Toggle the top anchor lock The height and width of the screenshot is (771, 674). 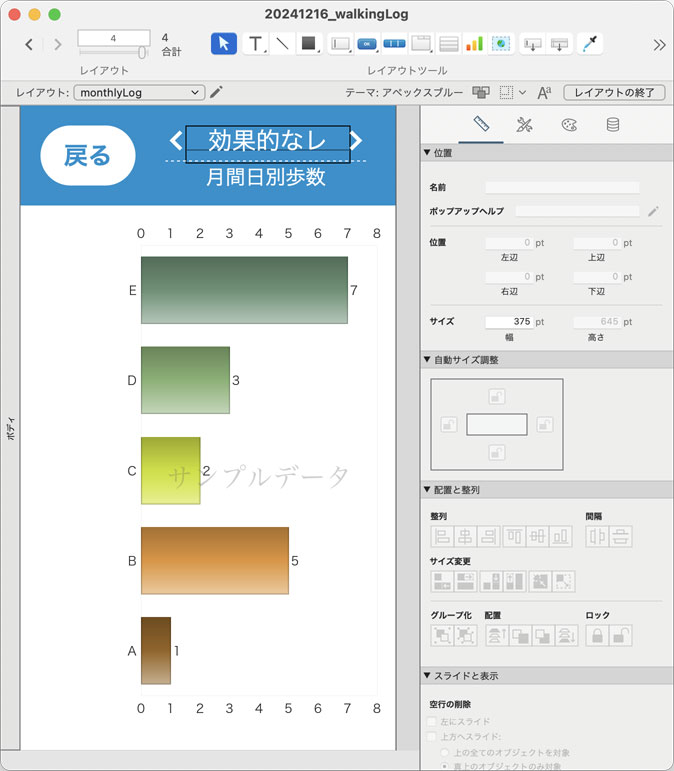497,396
